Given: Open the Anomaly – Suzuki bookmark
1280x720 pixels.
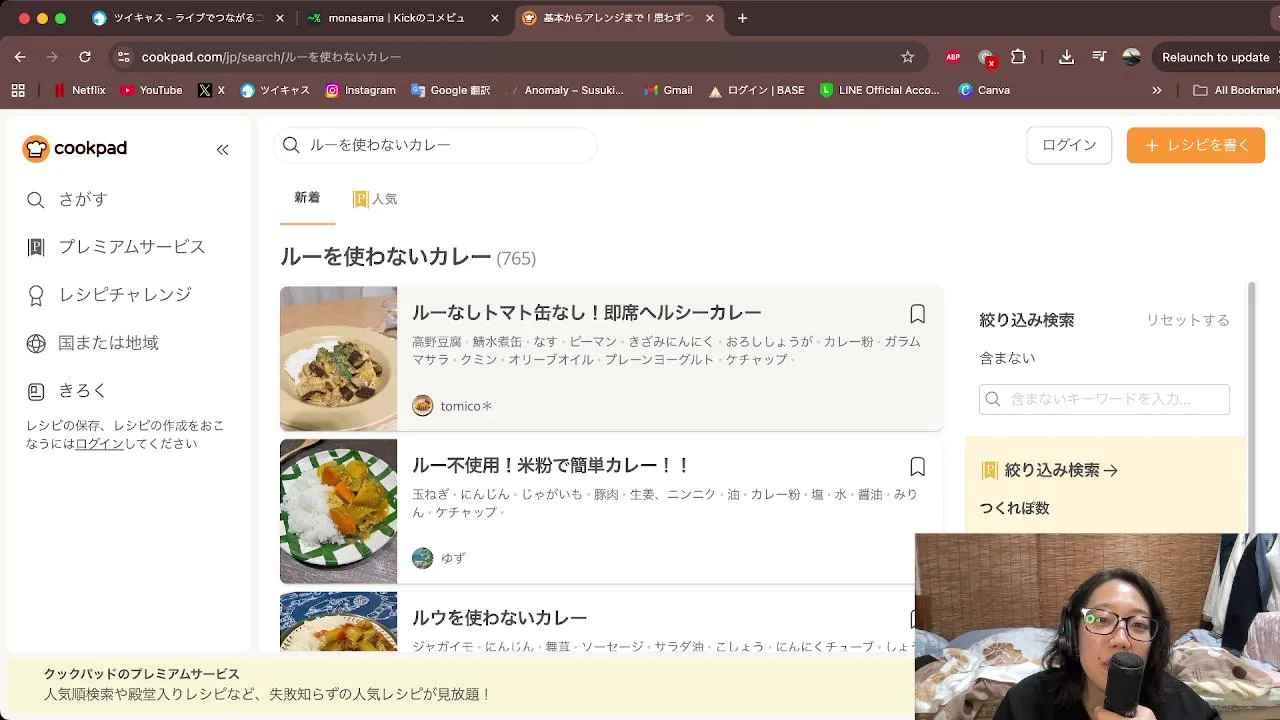Looking at the screenshot, I should point(565,90).
